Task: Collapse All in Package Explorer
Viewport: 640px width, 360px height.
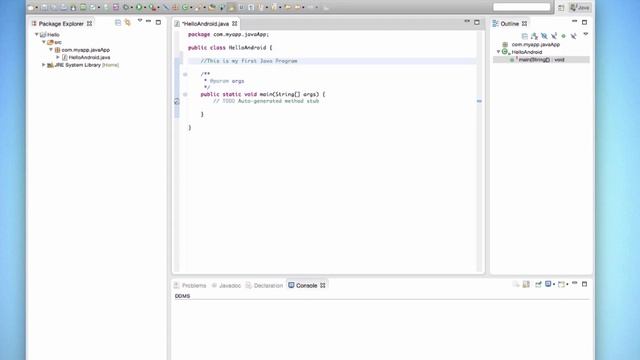Action: [x=118, y=22]
